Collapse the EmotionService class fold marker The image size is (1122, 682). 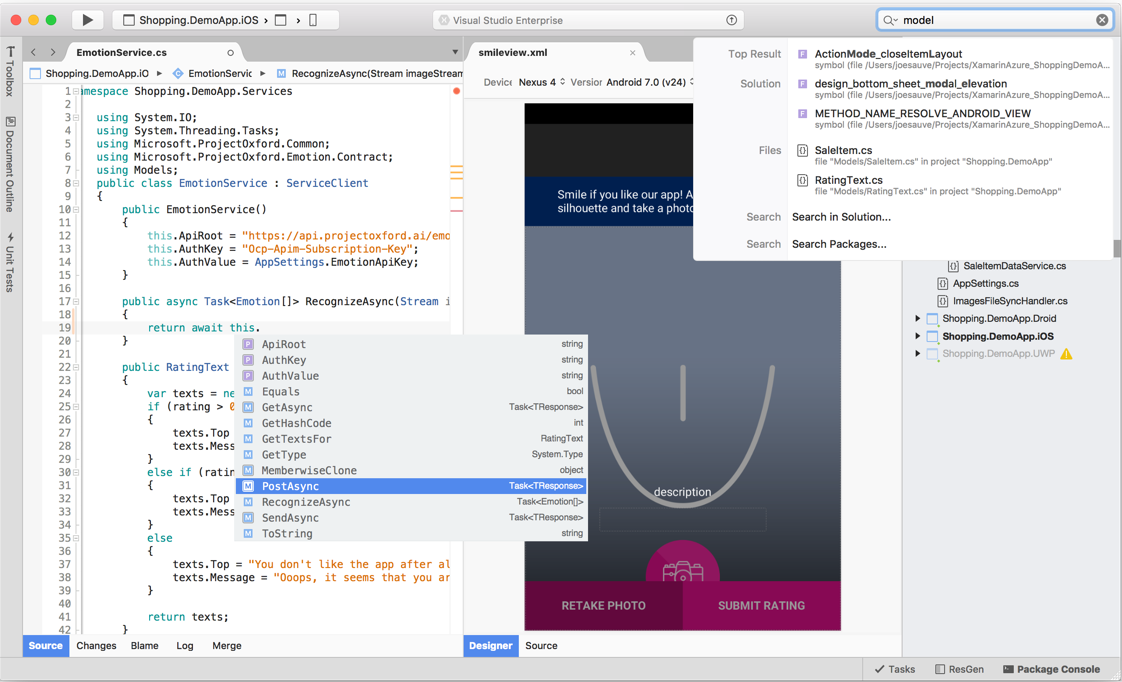coord(76,183)
